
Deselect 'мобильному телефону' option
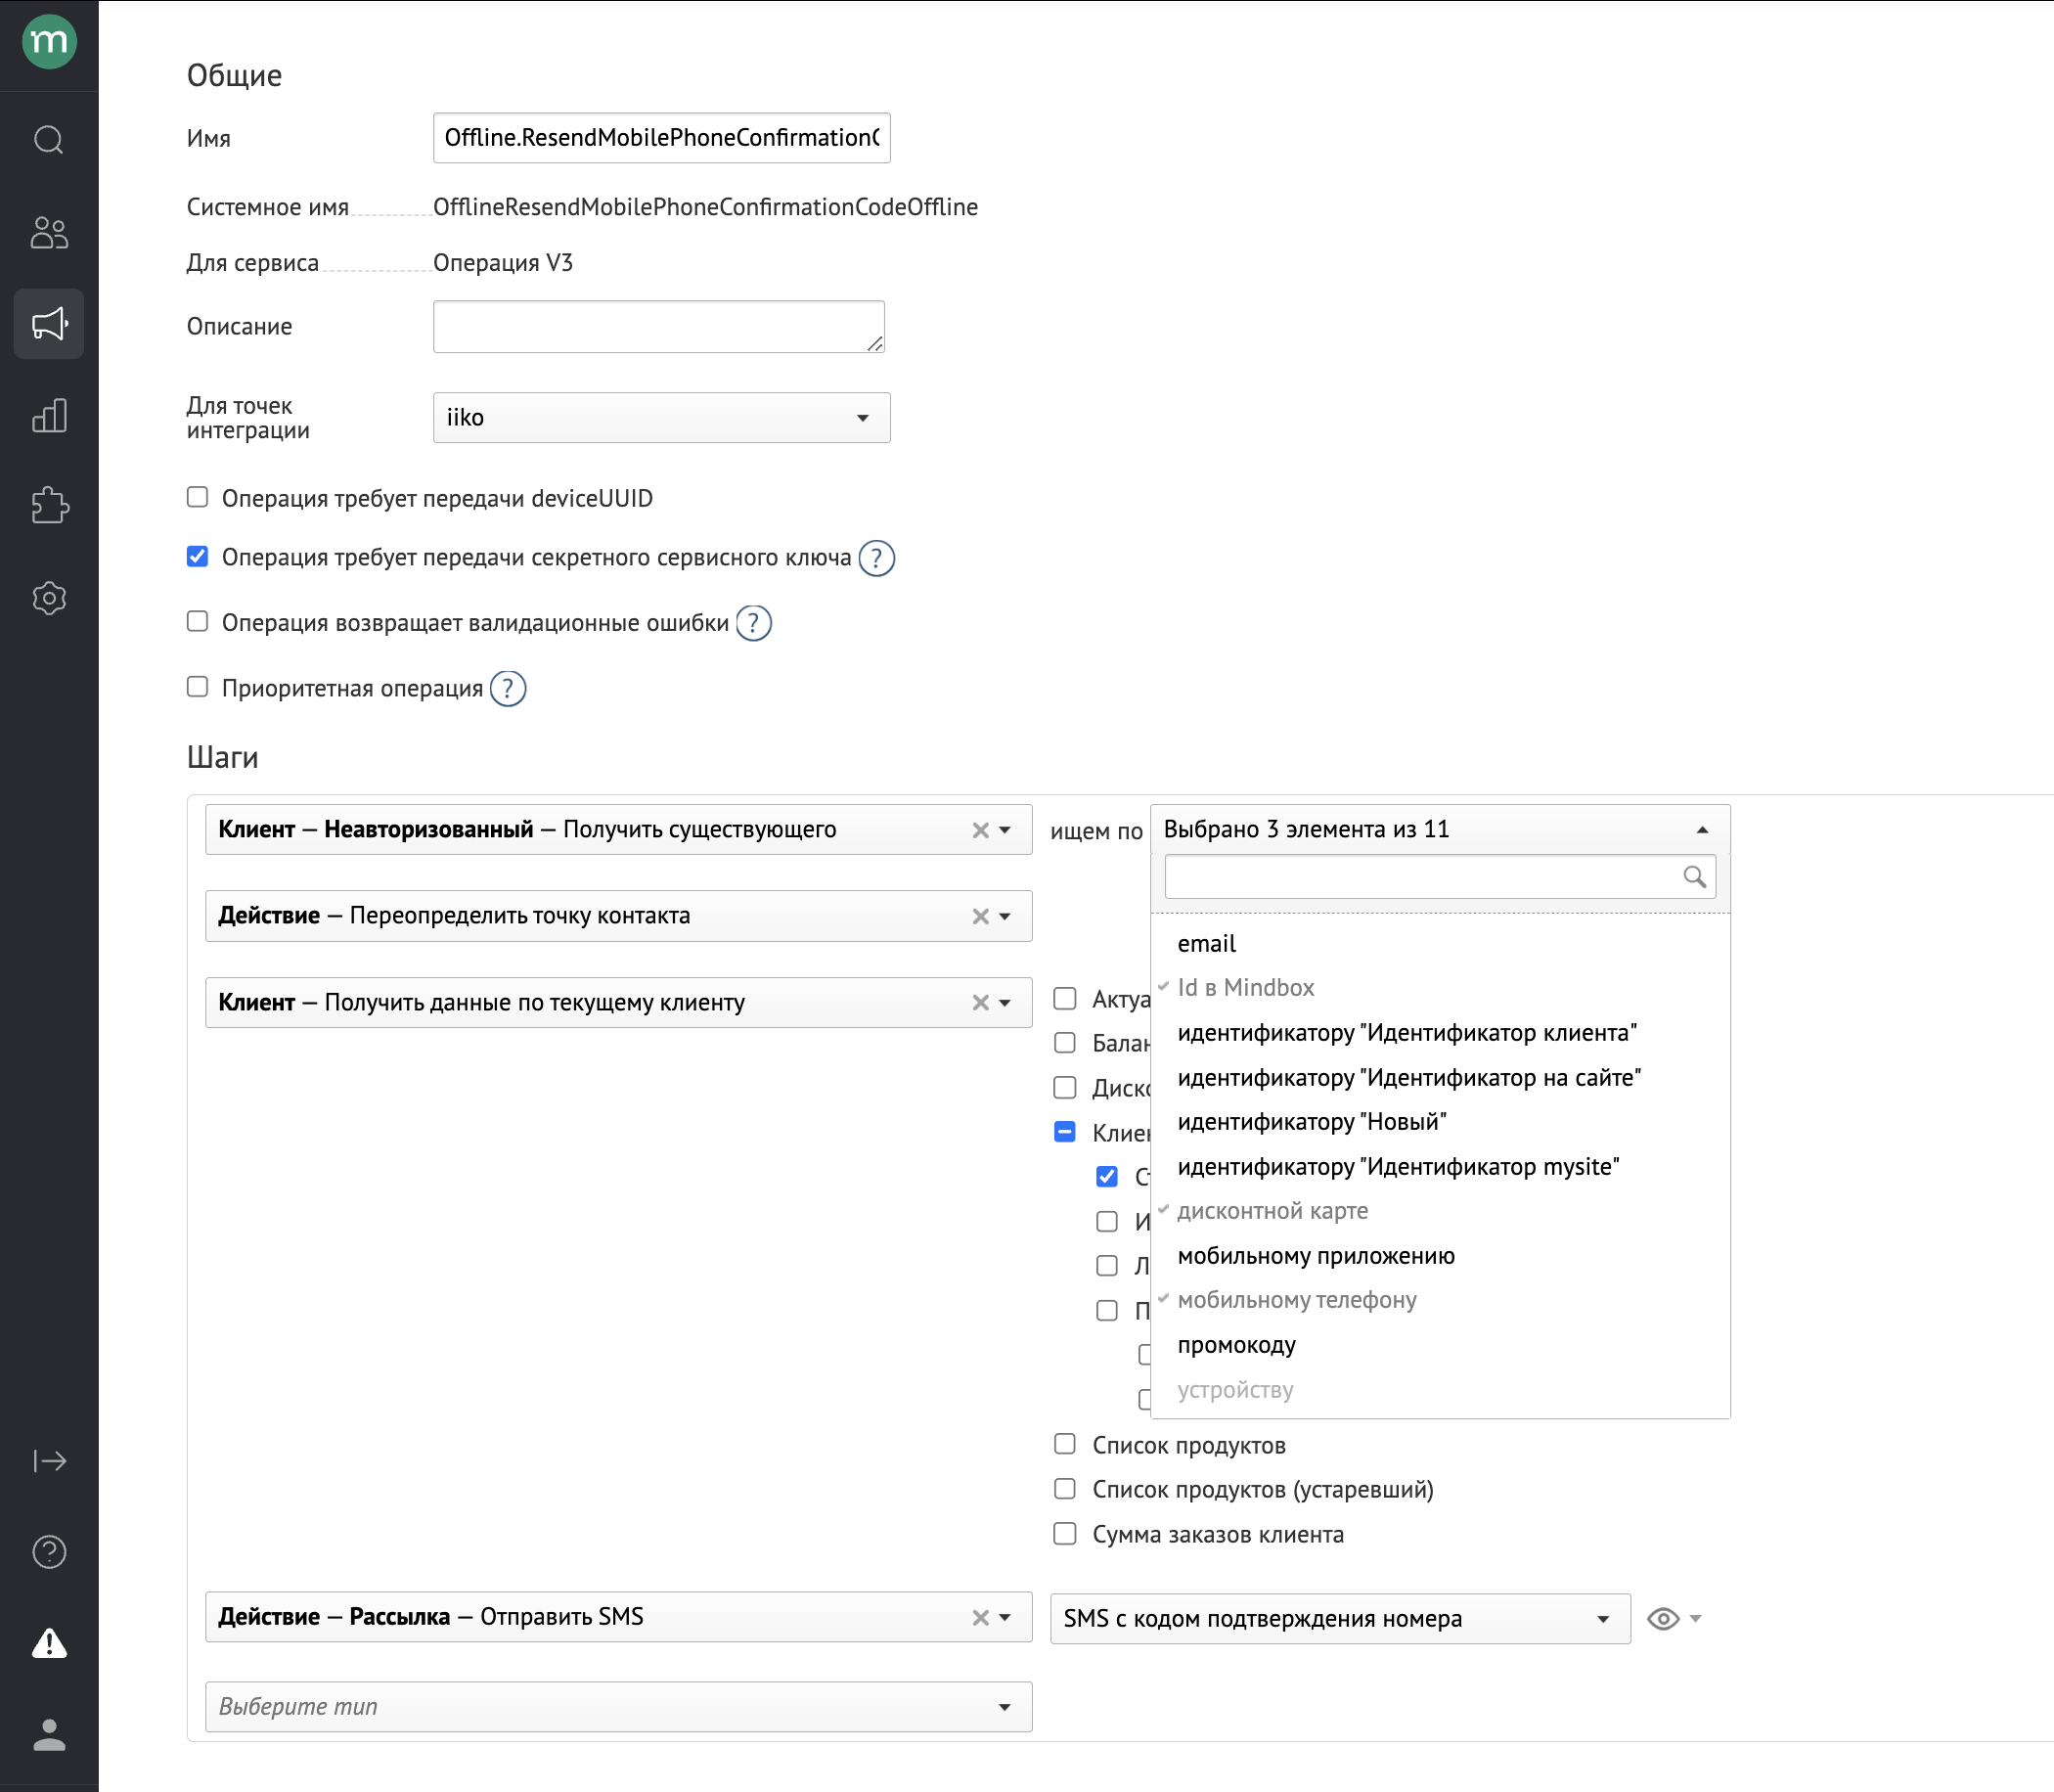pos(1440,1300)
